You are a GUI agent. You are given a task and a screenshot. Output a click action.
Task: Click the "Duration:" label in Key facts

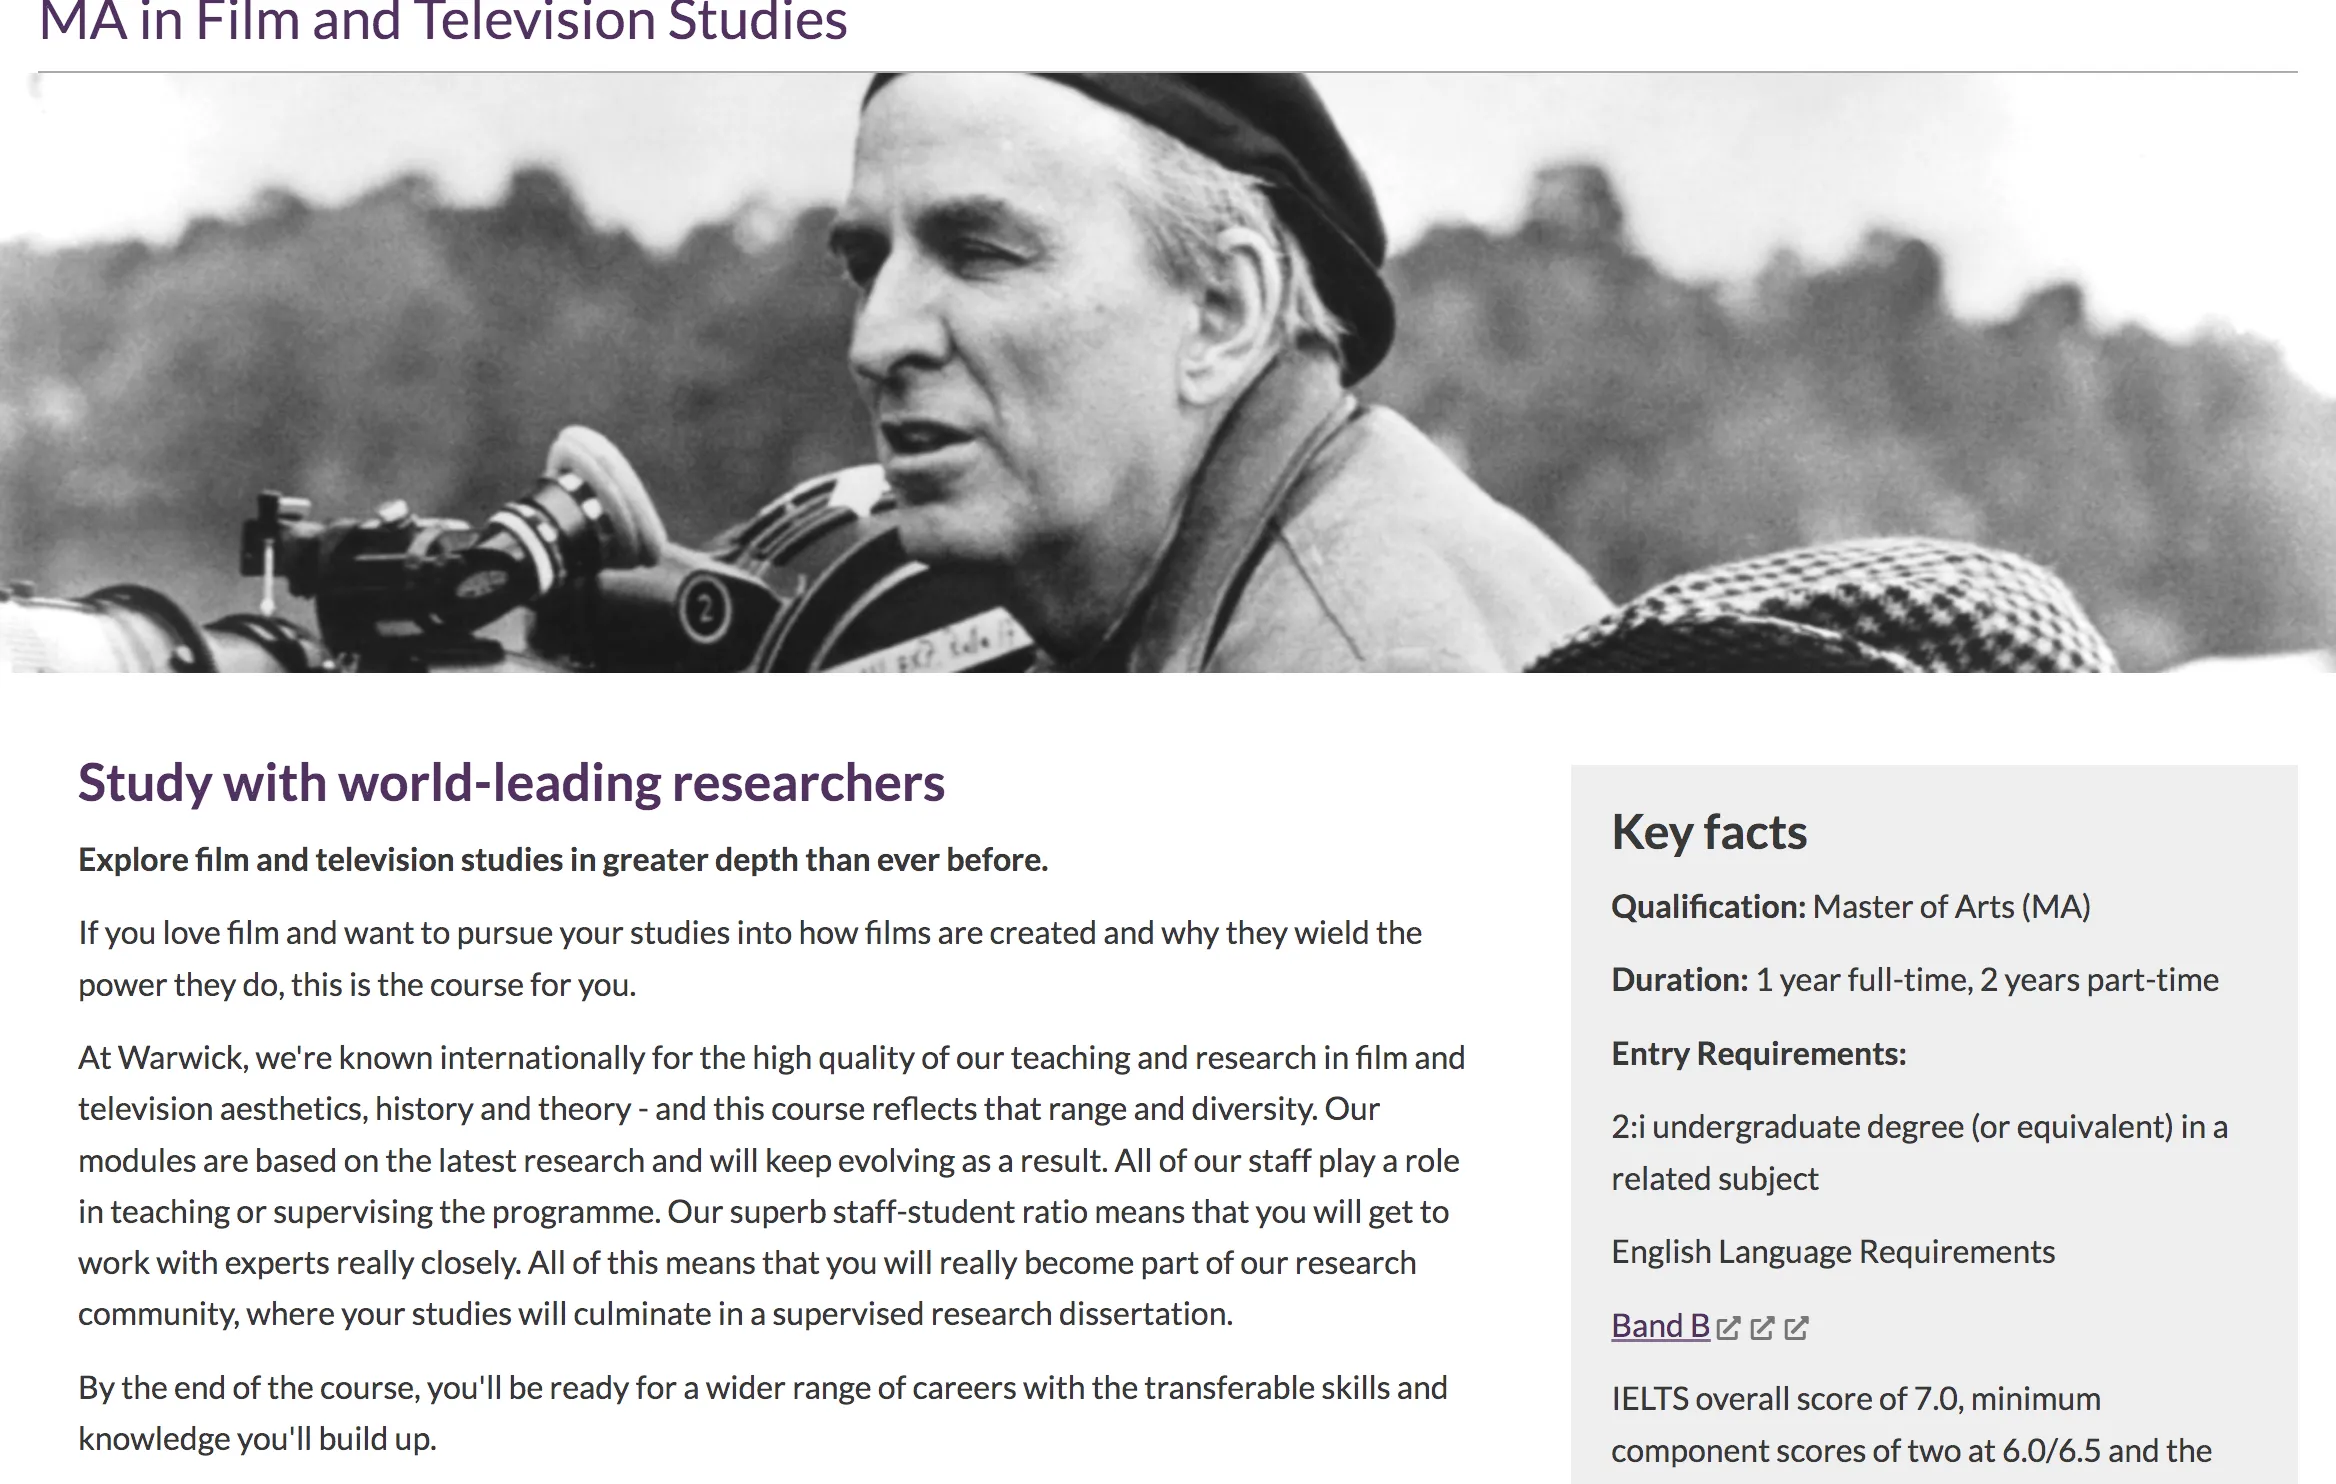click(x=1679, y=980)
